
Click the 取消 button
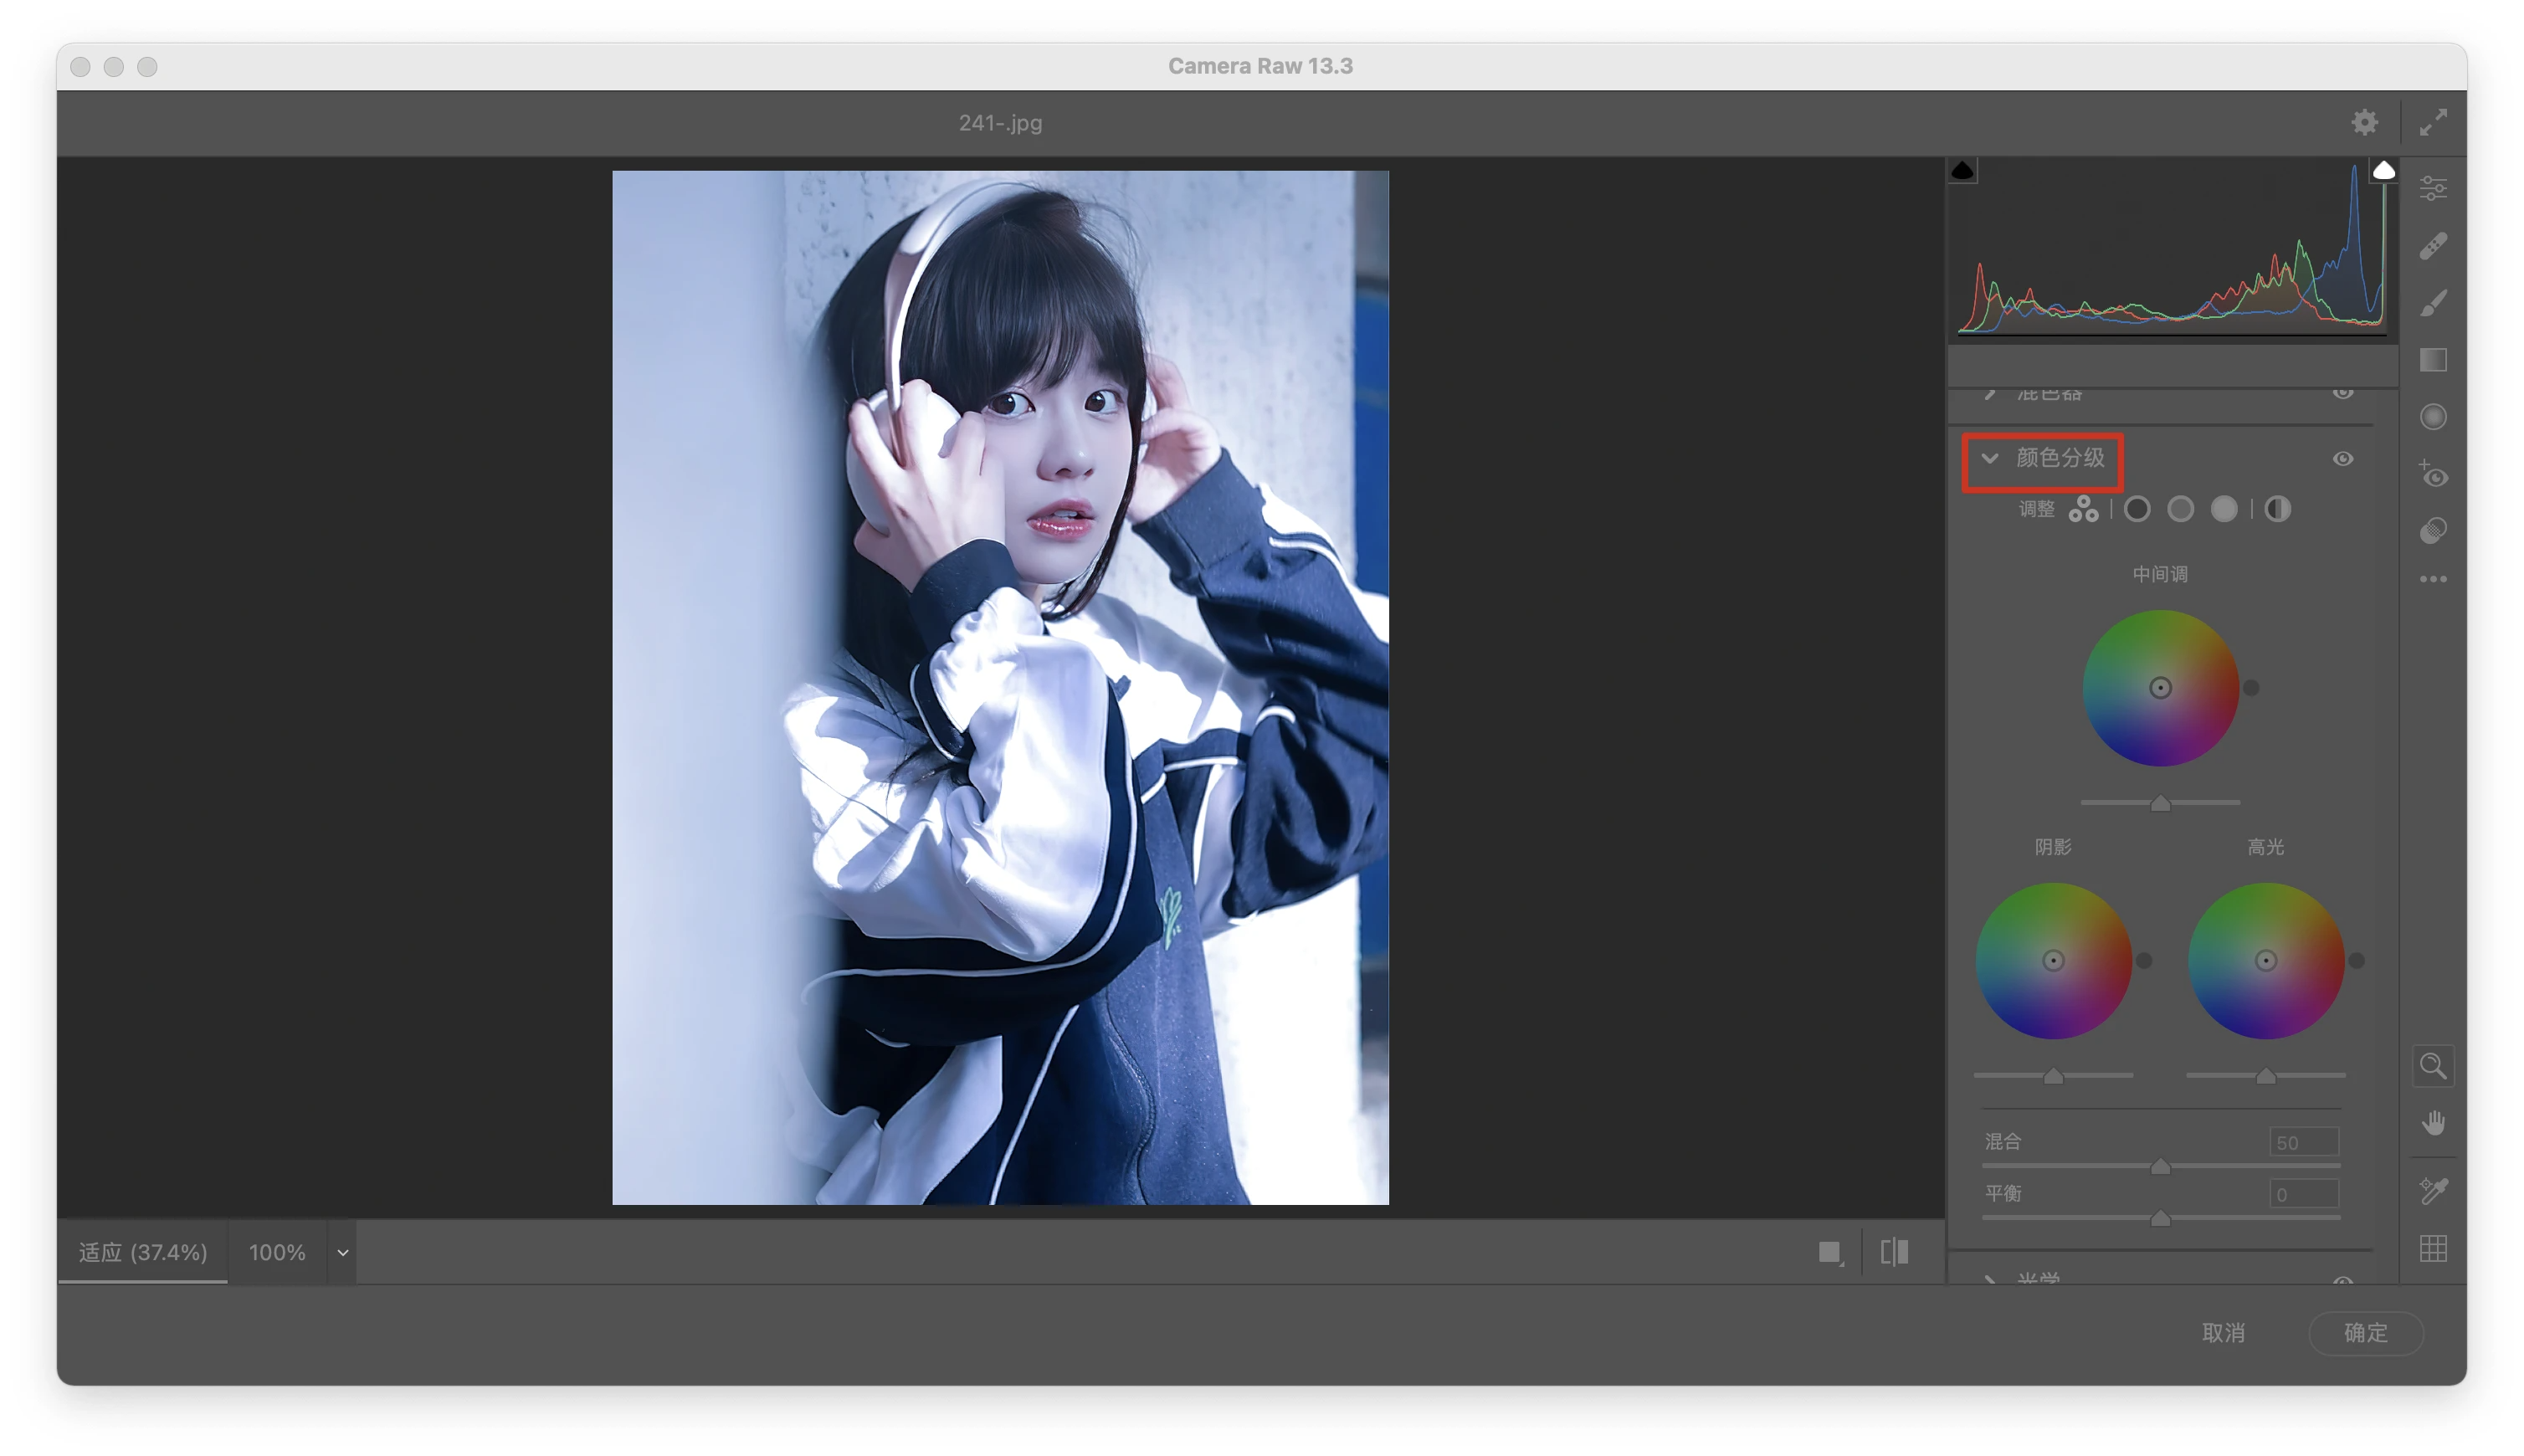pos(2222,1332)
